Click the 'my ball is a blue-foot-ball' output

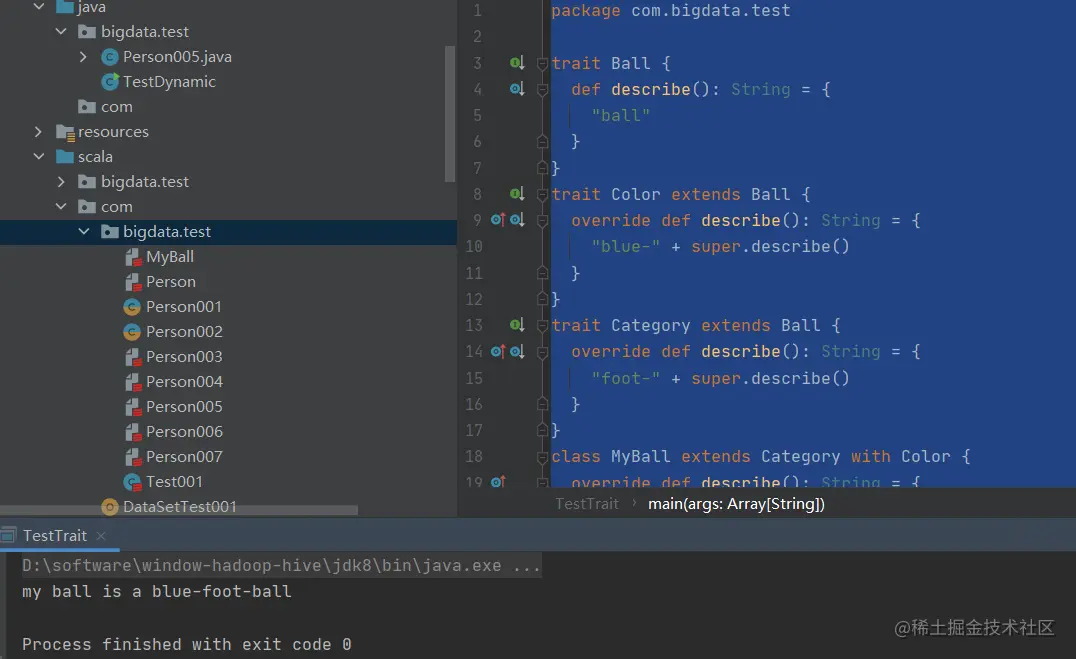point(156,592)
